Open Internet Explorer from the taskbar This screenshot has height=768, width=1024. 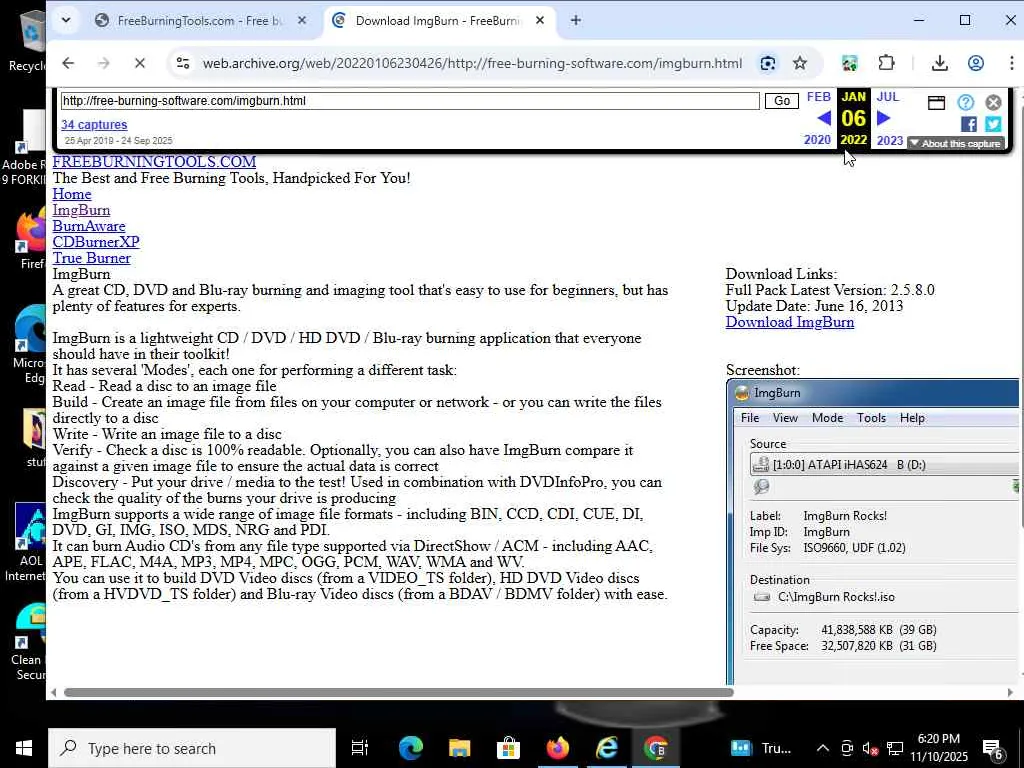point(607,748)
